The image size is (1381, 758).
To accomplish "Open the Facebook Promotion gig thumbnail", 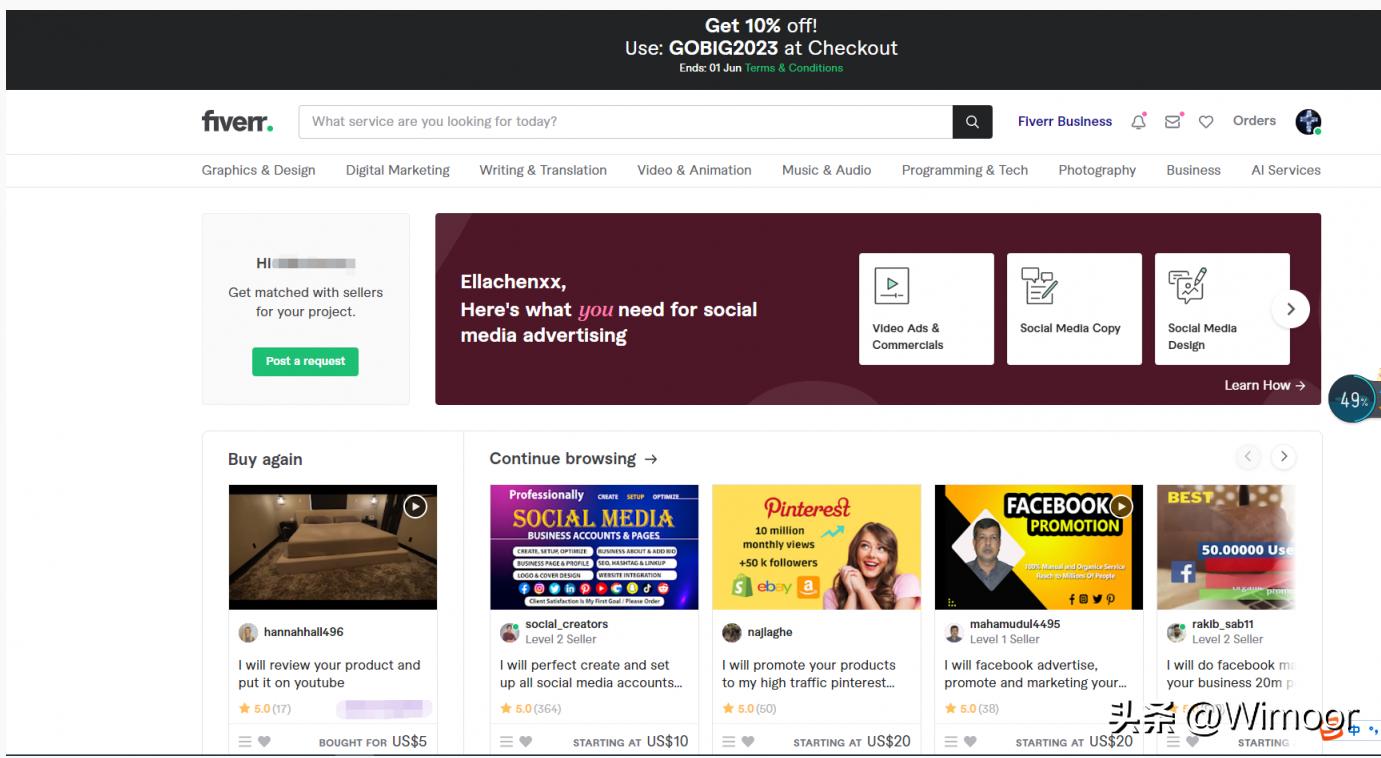I will pos(1039,547).
